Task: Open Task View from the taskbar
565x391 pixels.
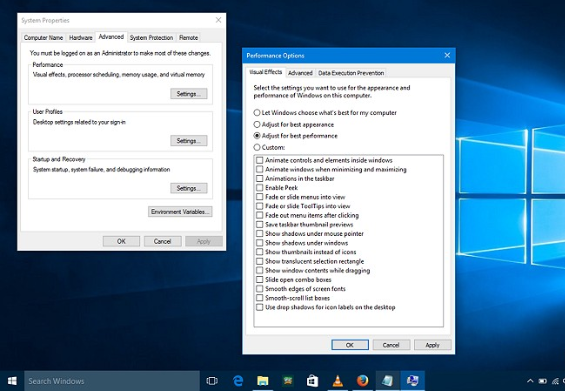Action: [x=212, y=381]
